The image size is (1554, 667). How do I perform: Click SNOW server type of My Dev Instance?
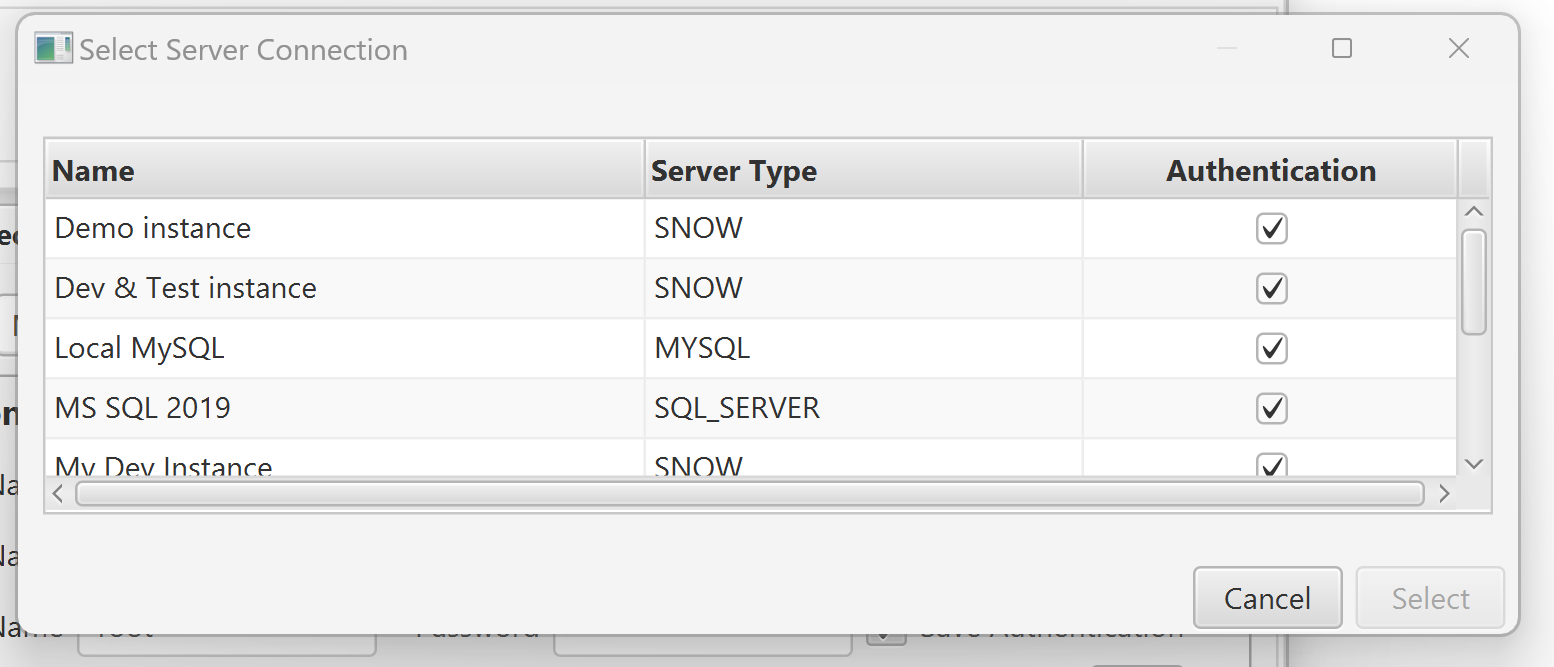pos(698,465)
